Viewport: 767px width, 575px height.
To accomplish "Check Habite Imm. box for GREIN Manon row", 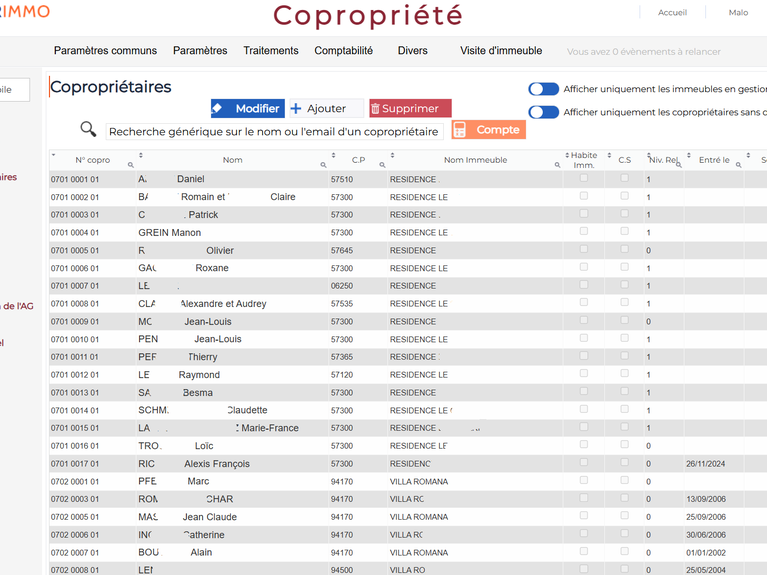I will [x=584, y=231].
